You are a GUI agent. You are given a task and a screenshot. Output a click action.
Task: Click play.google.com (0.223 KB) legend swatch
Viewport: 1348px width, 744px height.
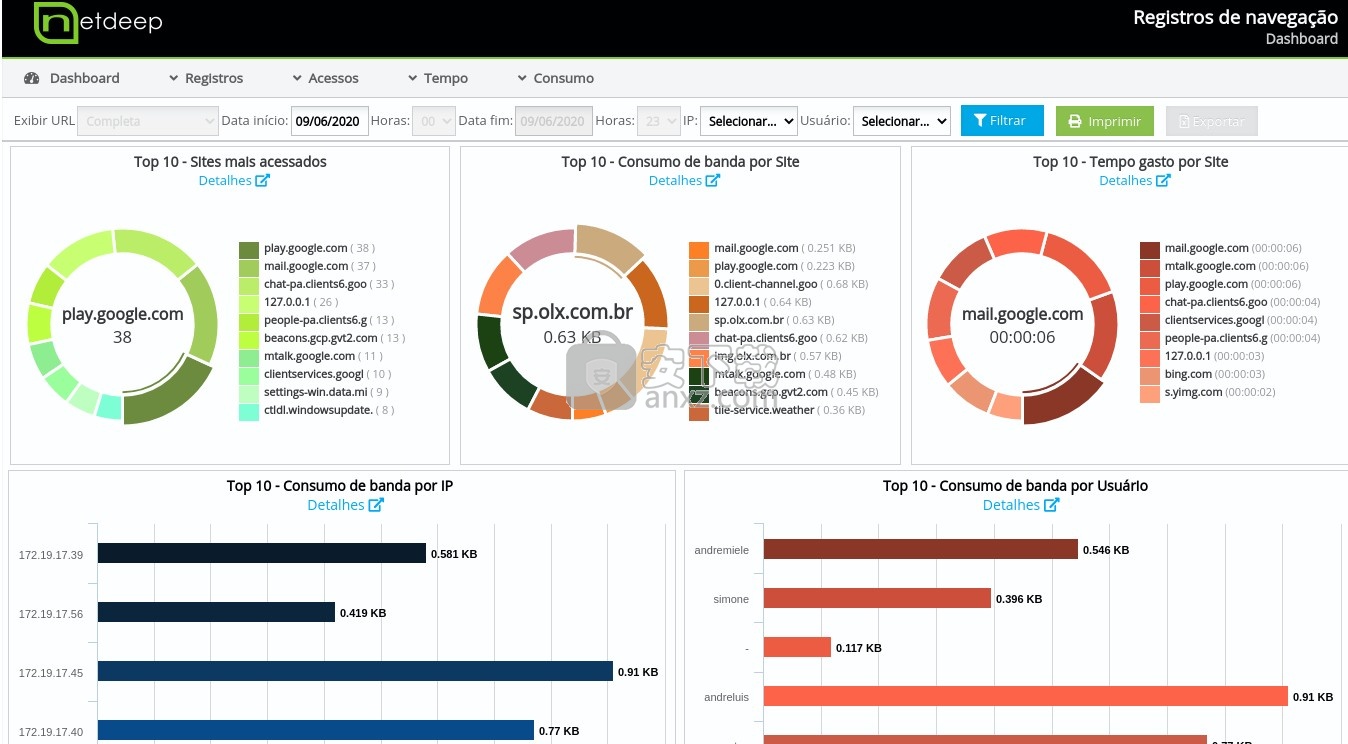tap(699, 267)
